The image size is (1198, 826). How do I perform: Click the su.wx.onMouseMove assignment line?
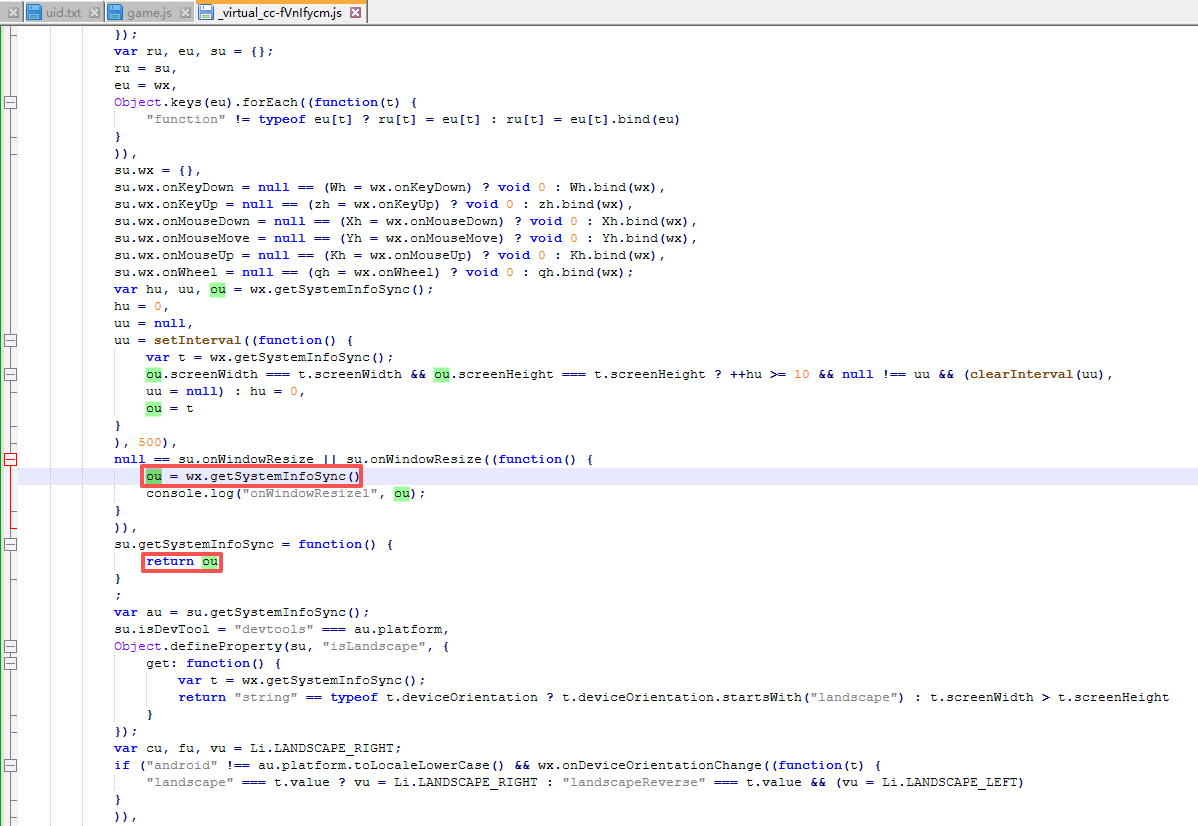coord(406,238)
